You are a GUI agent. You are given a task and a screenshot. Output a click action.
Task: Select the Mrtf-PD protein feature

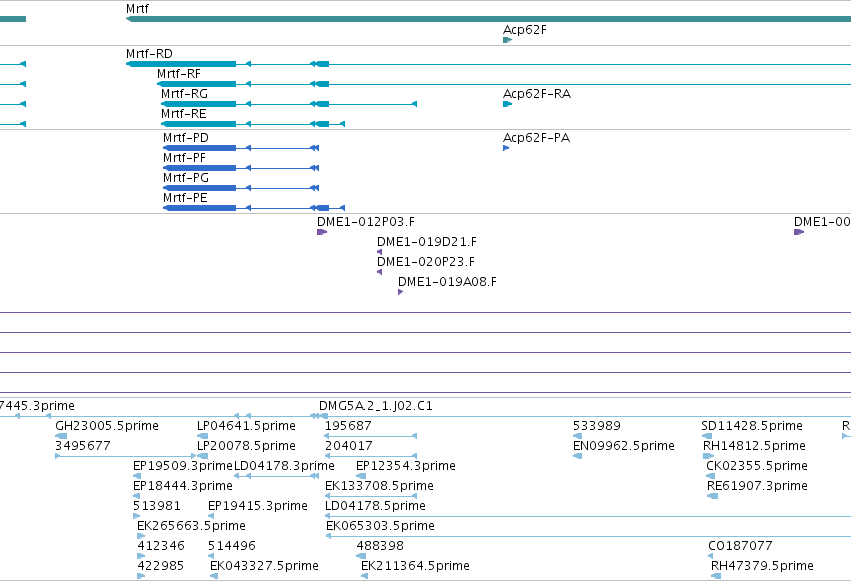click(241, 148)
